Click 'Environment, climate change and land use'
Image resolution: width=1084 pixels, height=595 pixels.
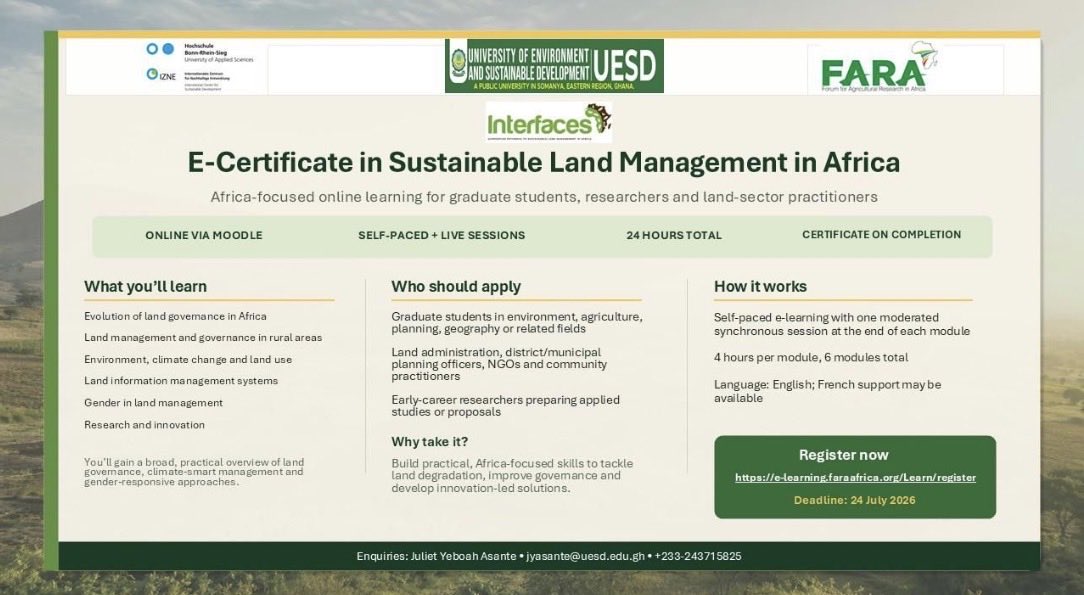click(x=188, y=359)
